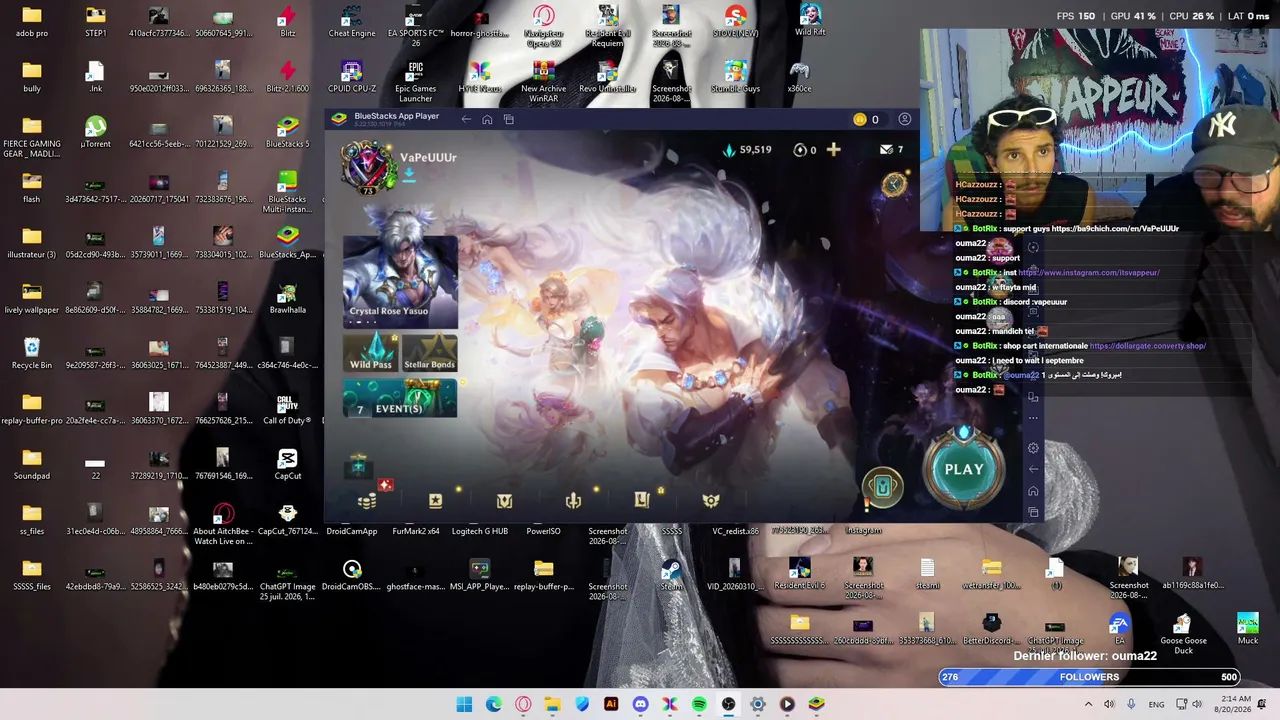The height and width of the screenshot is (720, 1280).
Task: Open the Wild Pass panel
Action: (x=371, y=352)
